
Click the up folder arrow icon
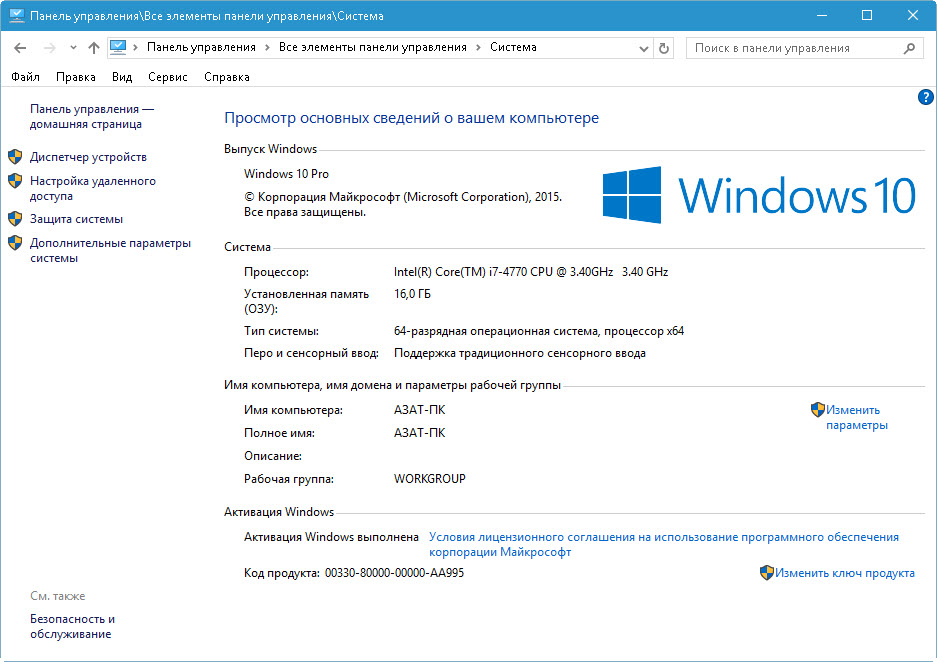[94, 48]
